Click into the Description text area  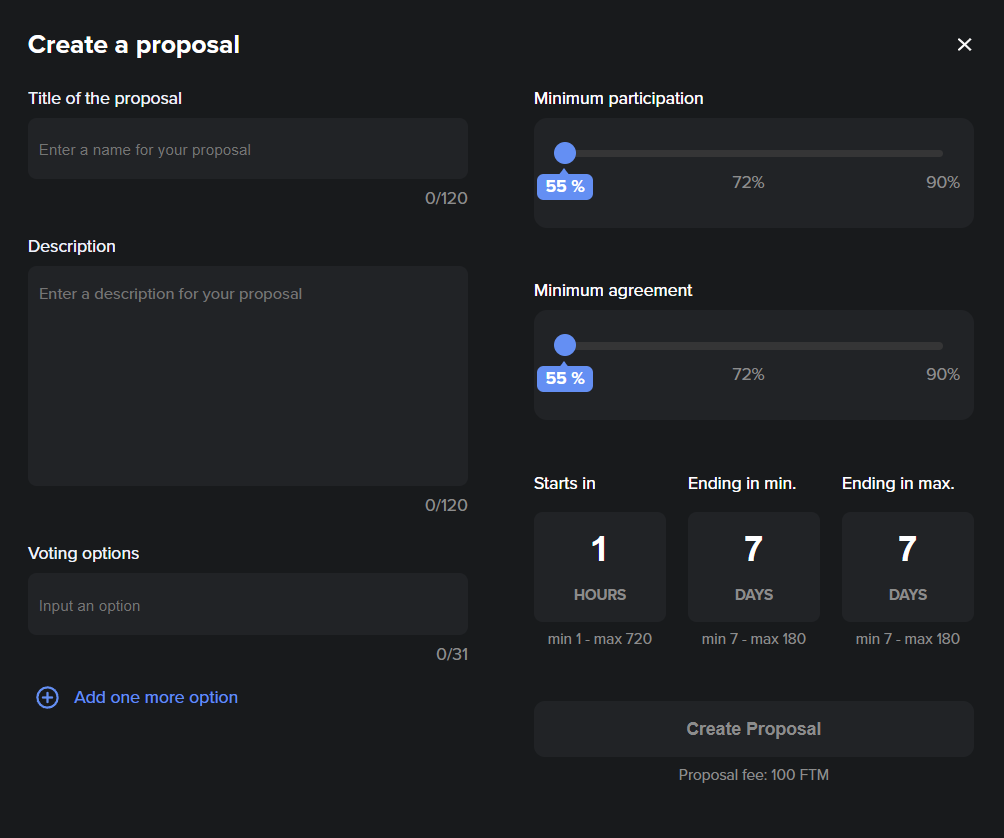click(x=247, y=375)
